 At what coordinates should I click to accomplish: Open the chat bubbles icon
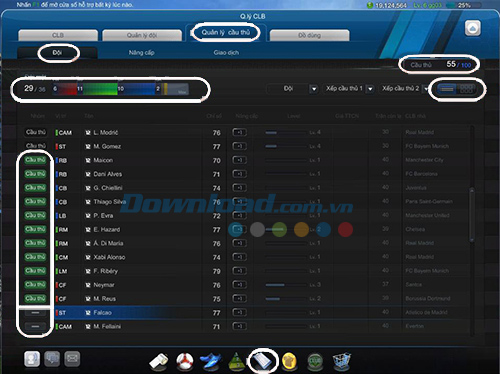coord(52,359)
